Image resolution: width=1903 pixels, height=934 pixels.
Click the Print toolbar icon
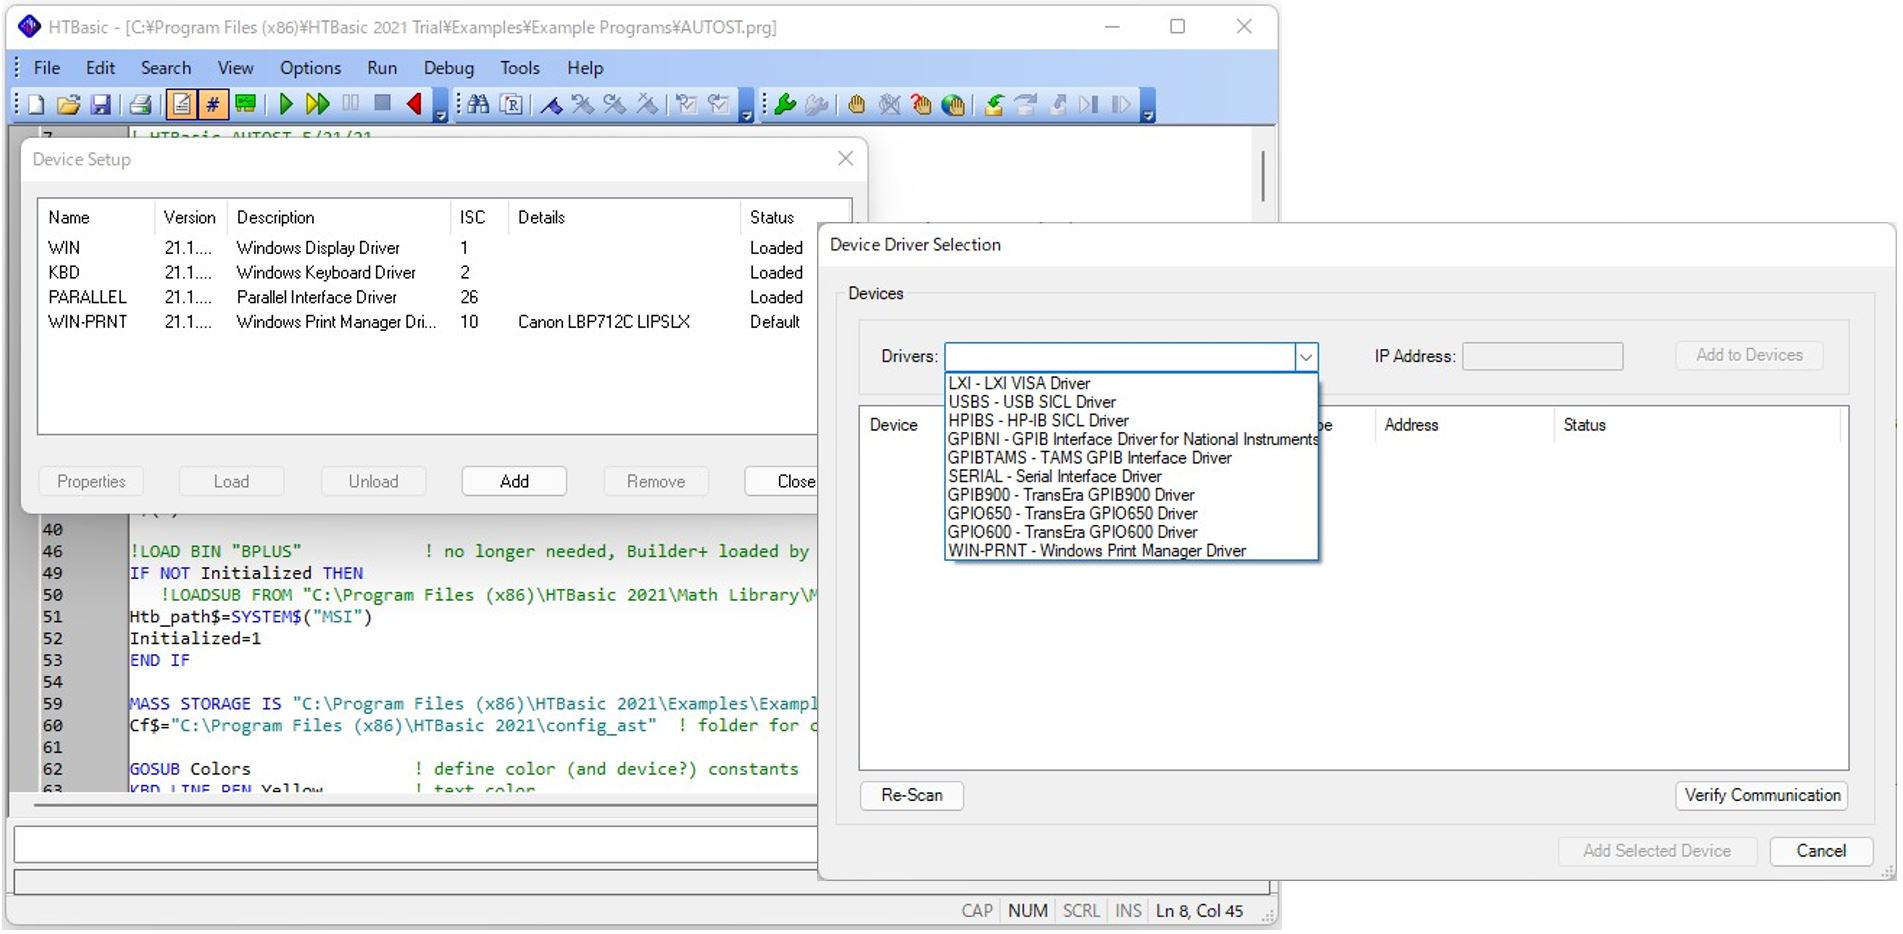click(141, 104)
